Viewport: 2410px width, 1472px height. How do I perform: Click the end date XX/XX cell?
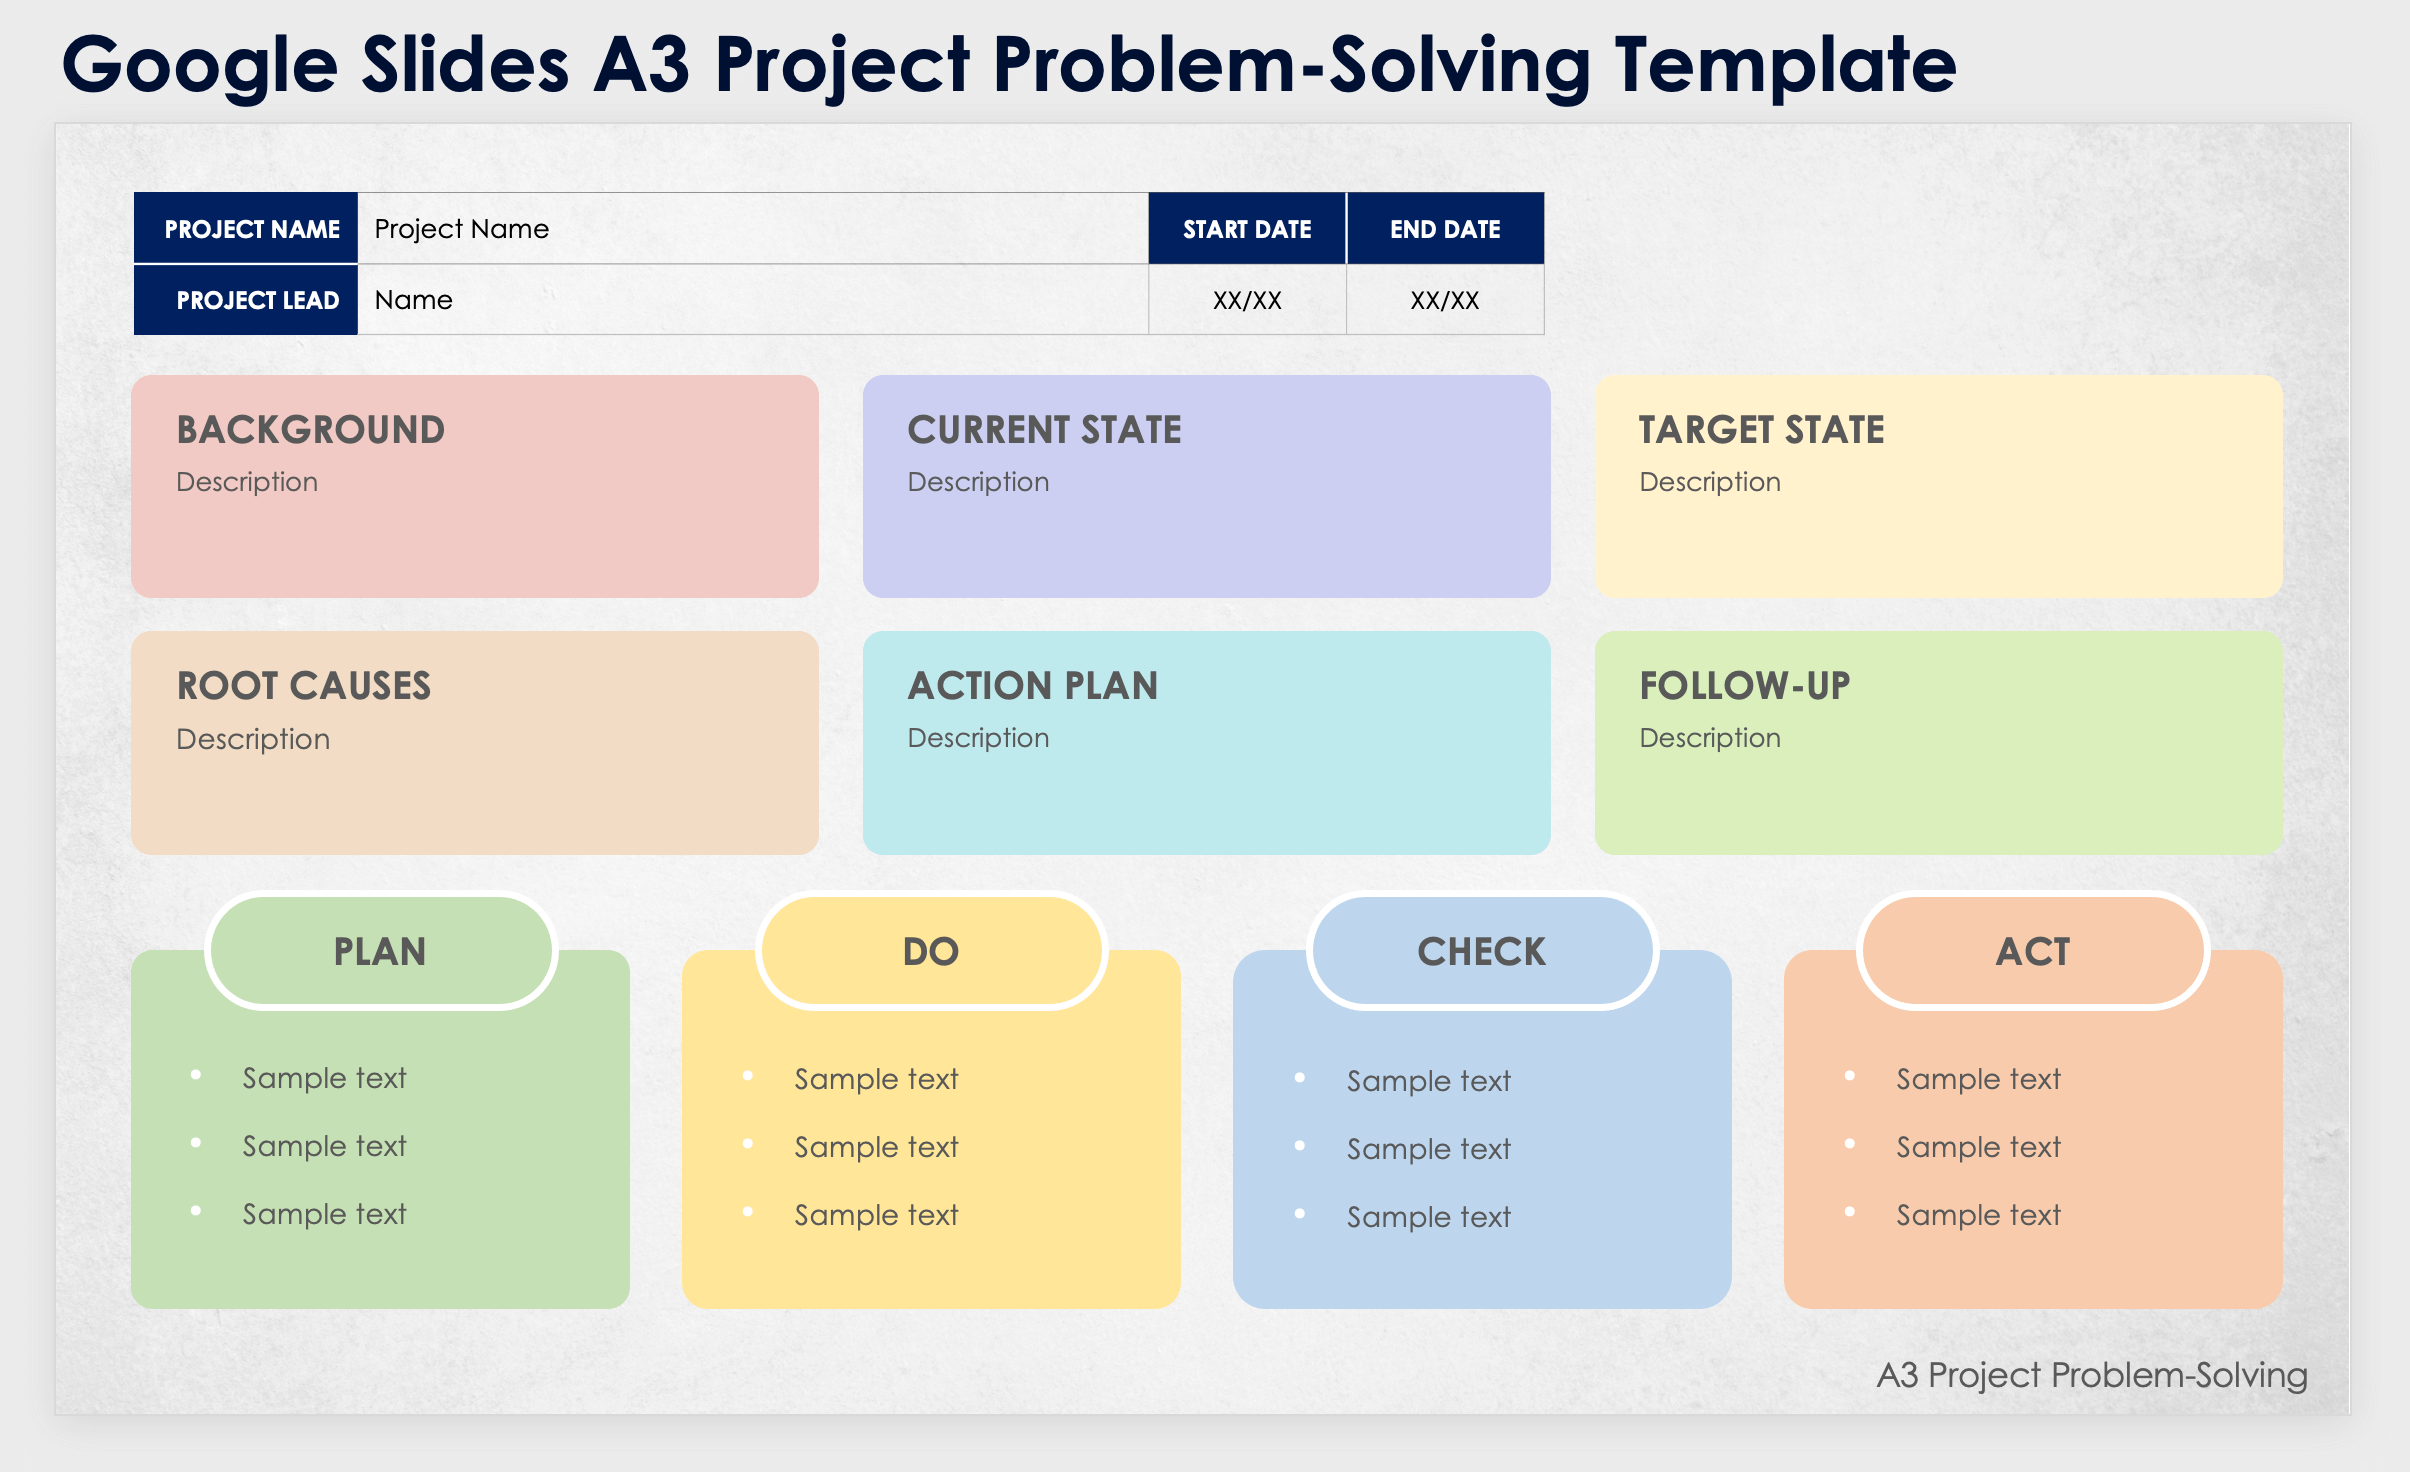click(1444, 300)
